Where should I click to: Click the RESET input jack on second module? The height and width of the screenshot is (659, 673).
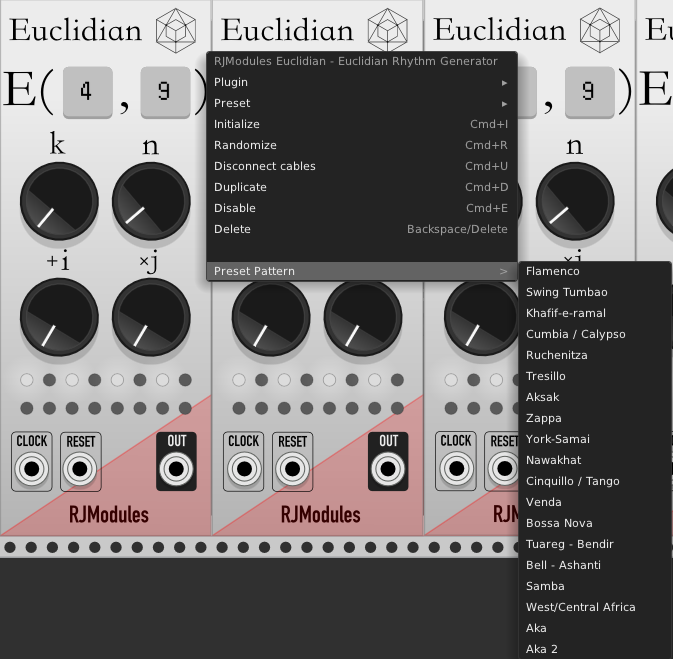(x=292, y=469)
